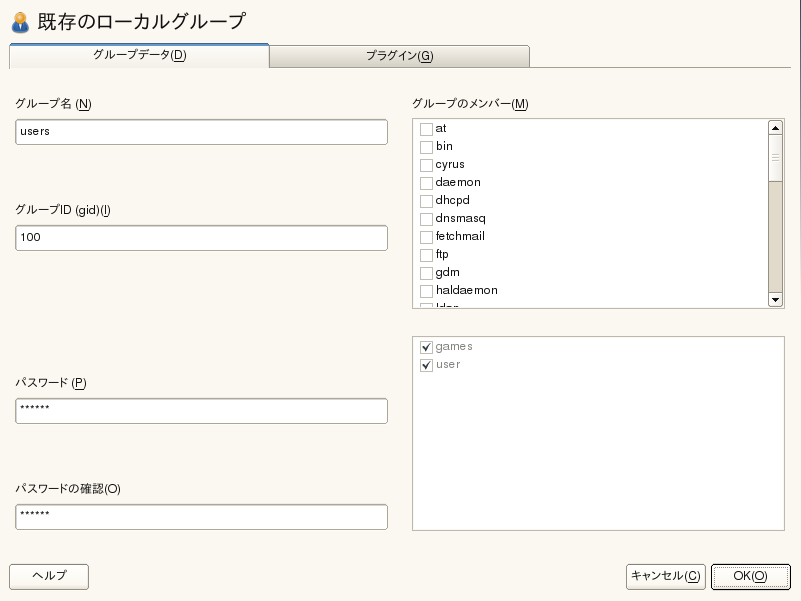
Task: Check the 'bin' user checkbox
Action: click(427, 147)
